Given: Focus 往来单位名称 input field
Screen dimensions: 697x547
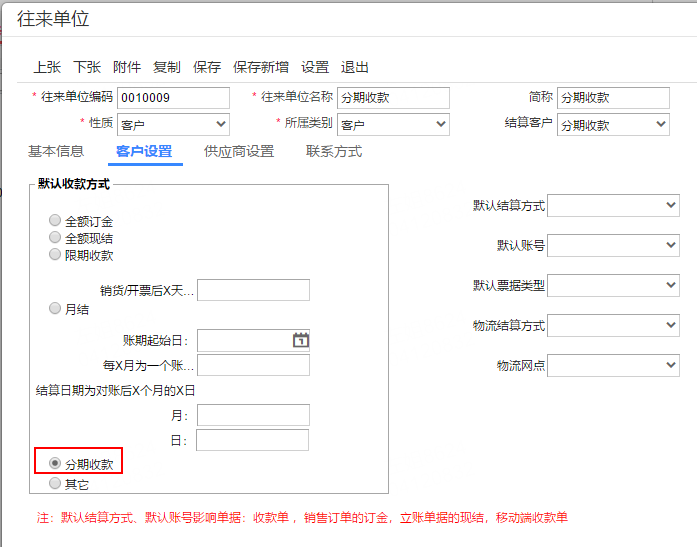Looking at the screenshot, I should click(x=393, y=98).
